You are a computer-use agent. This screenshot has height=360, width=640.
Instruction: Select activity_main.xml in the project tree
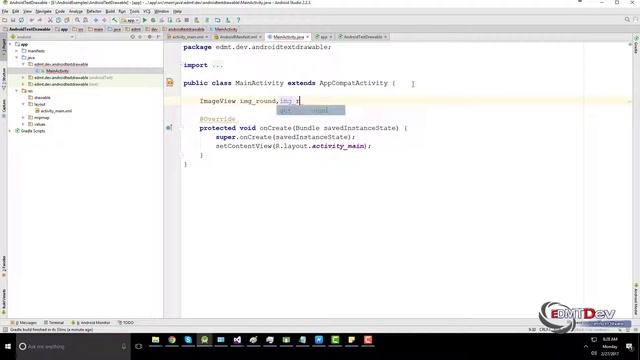[56, 111]
